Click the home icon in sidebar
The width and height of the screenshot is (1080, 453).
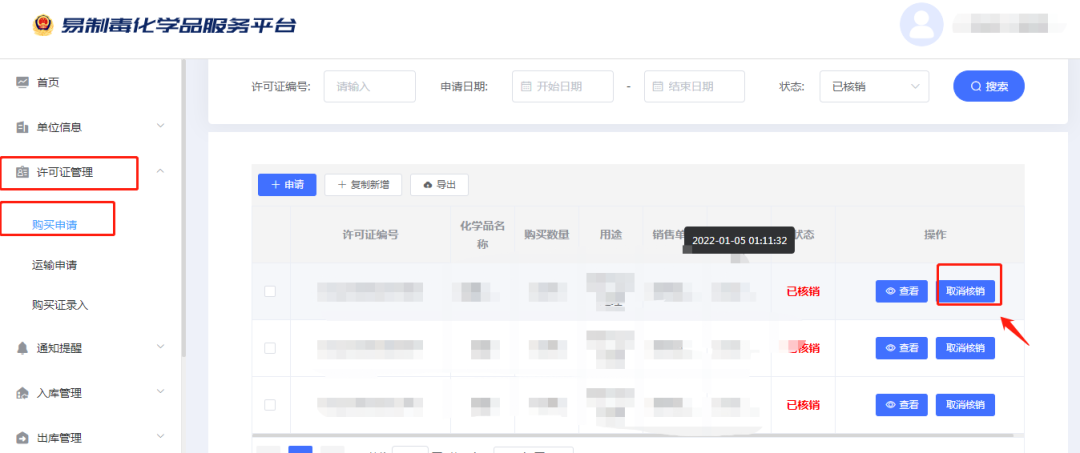[22, 82]
